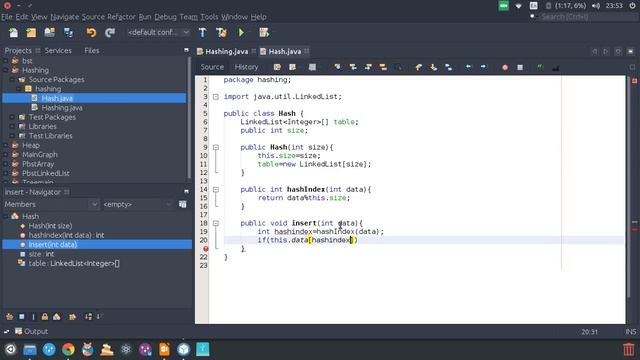The width and height of the screenshot is (640, 360).
Task: Toggle Fully Qualified Names filter in Navigator
Action: click(x=72, y=316)
